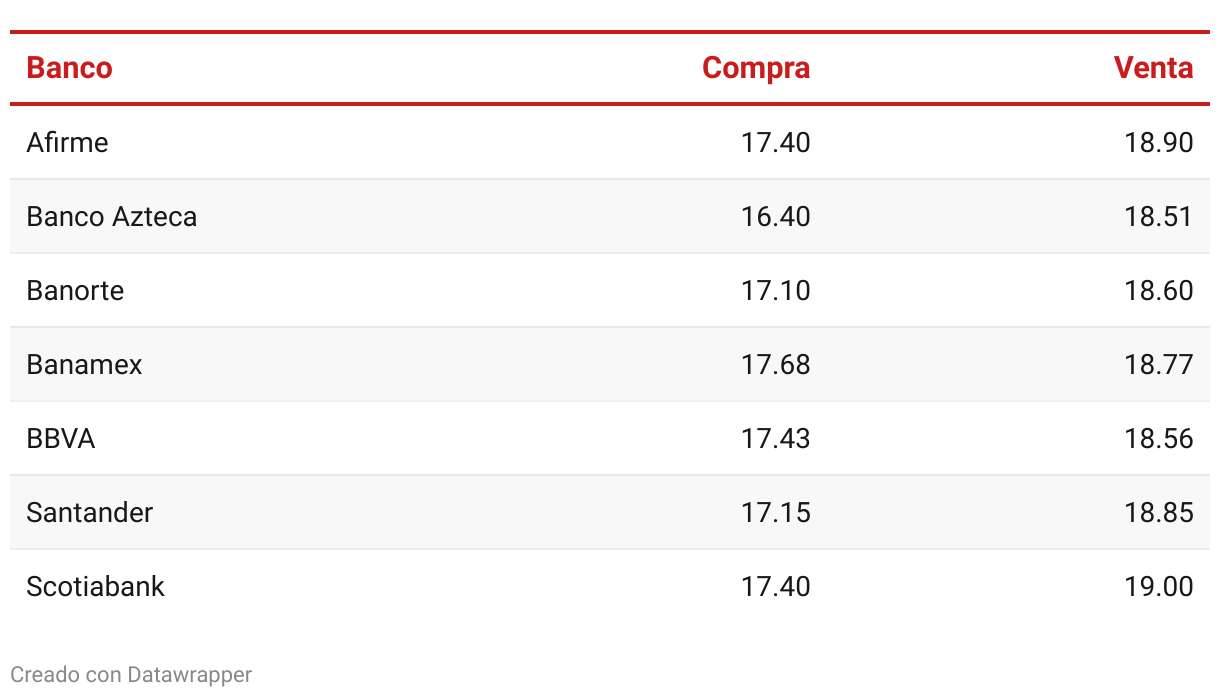Select the Santander bank name cell
This screenshot has height=698, width=1220.
89,512
